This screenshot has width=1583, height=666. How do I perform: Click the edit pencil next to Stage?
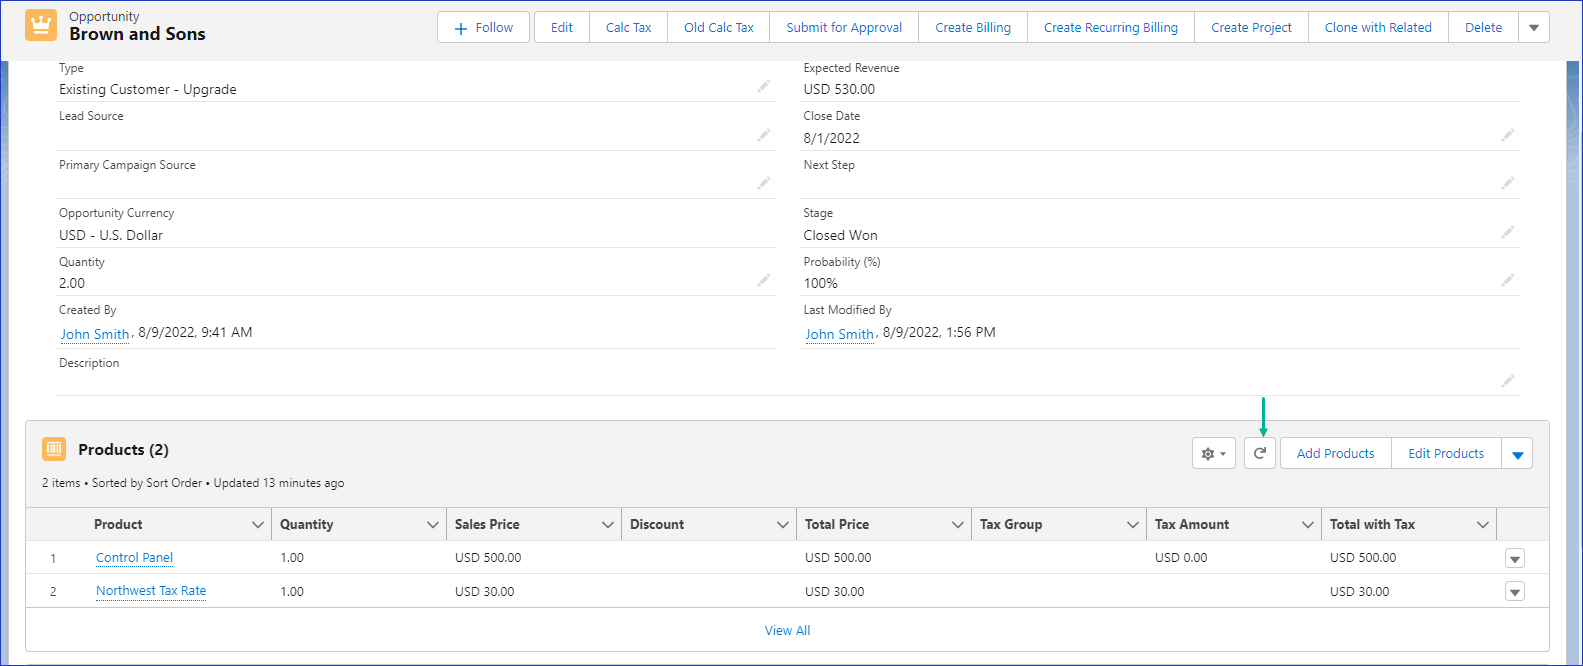1508,232
